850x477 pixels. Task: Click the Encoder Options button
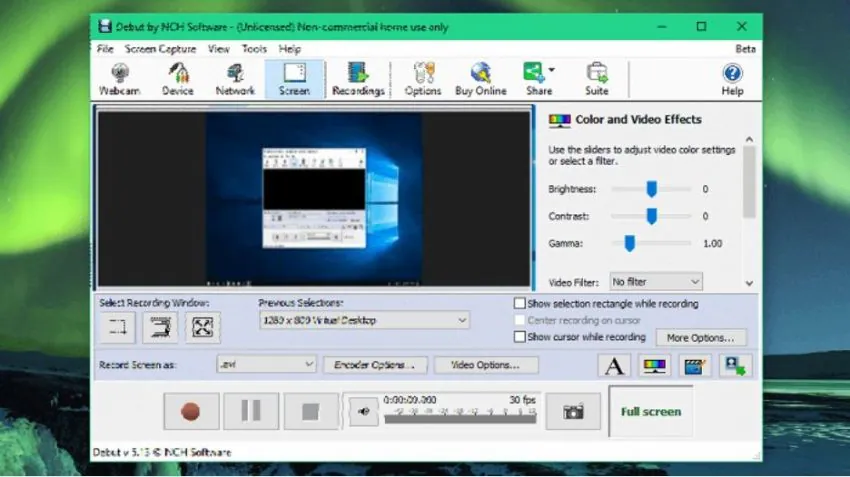coord(375,365)
